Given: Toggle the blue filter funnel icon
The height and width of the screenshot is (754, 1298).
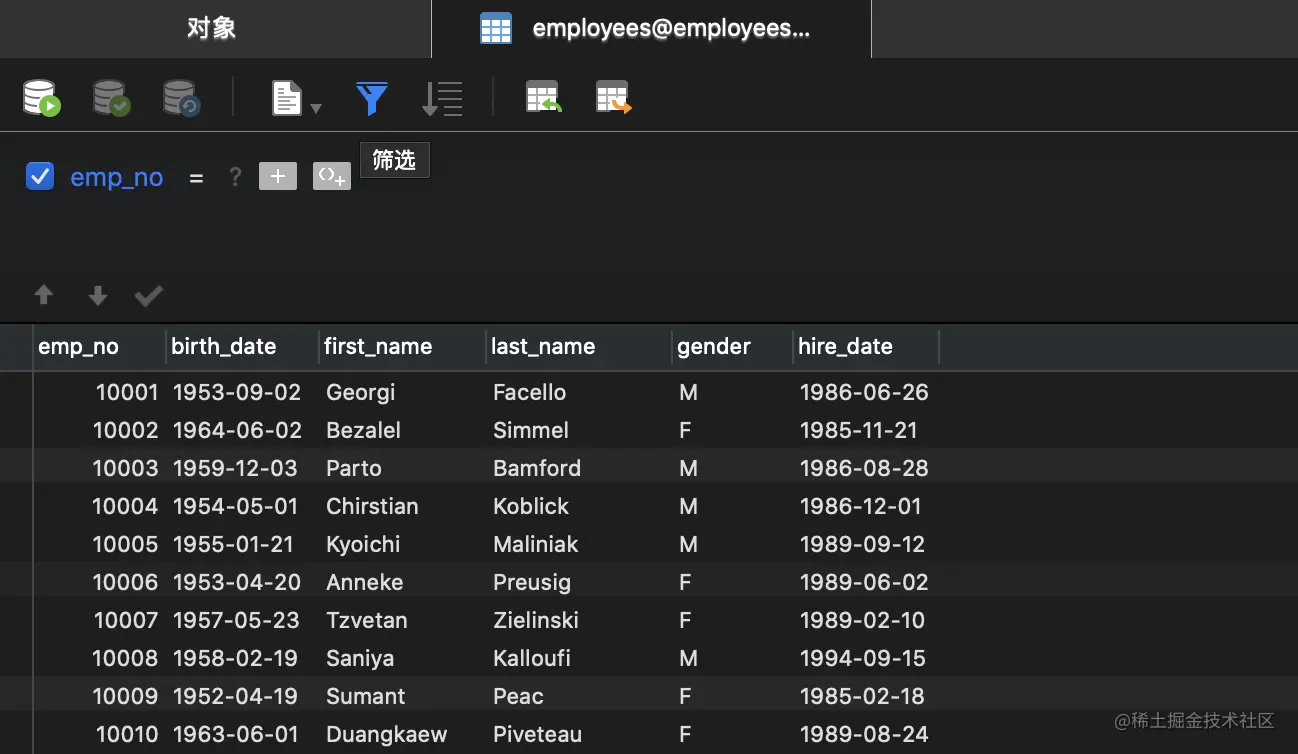Looking at the screenshot, I should click(x=371, y=98).
